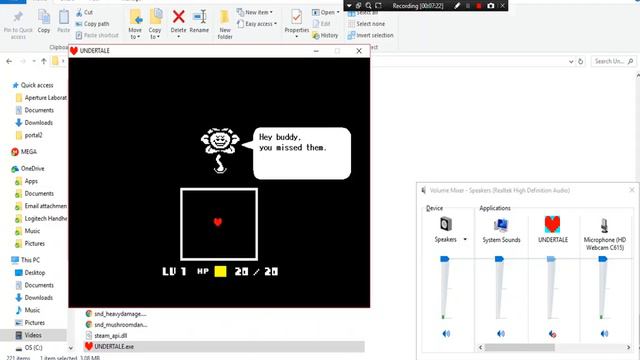640x360 pixels.
Task: Go back in File Explorer
Action: 9,61
